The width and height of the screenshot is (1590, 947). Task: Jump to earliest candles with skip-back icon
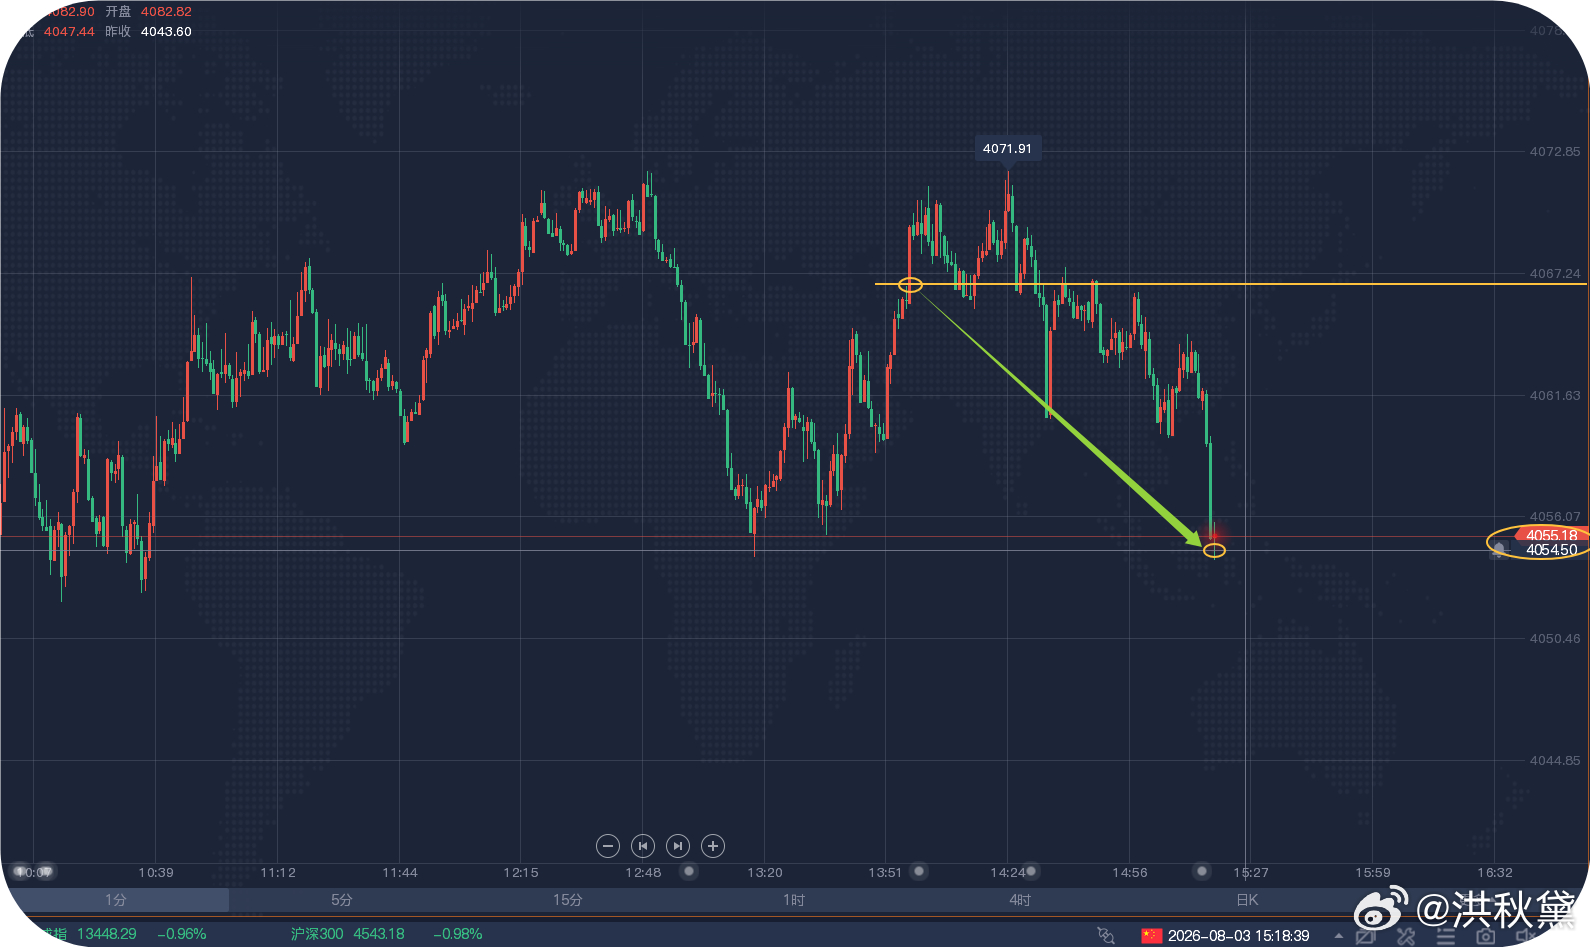(643, 846)
